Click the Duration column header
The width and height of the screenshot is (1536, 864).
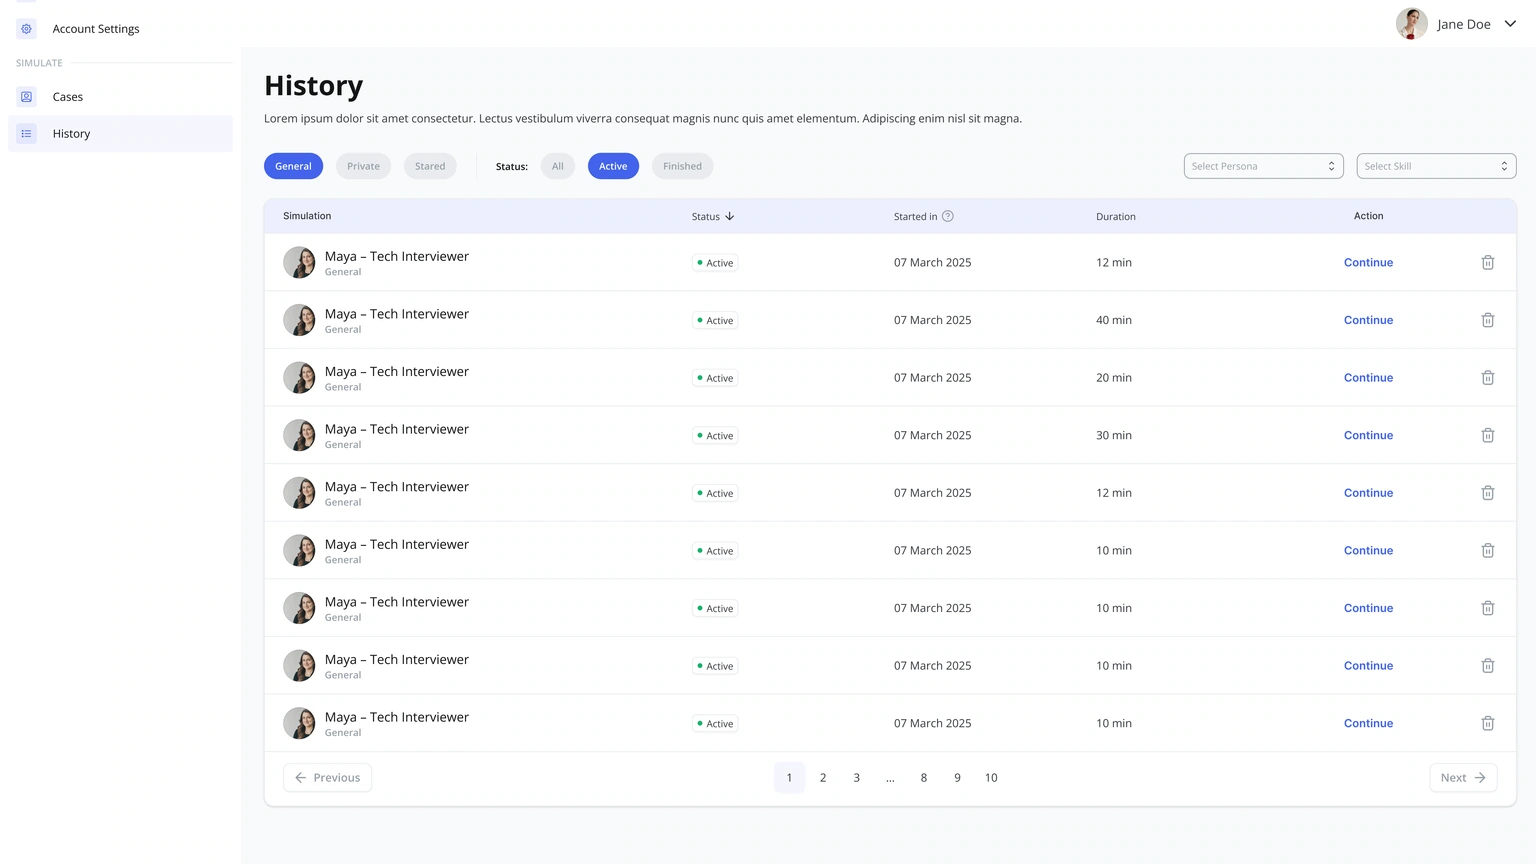point(1116,216)
